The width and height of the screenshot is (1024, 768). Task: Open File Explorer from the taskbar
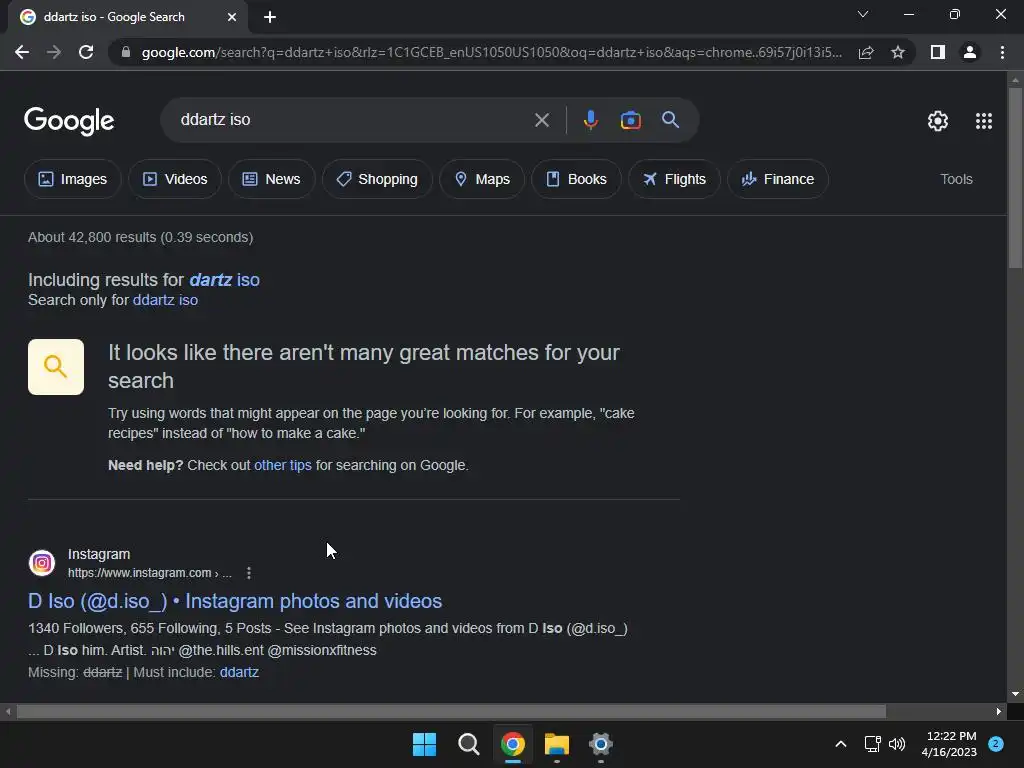click(556, 744)
